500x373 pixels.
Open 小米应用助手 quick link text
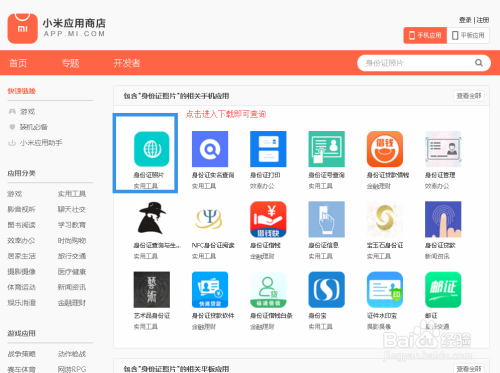(x=41, y=143)
